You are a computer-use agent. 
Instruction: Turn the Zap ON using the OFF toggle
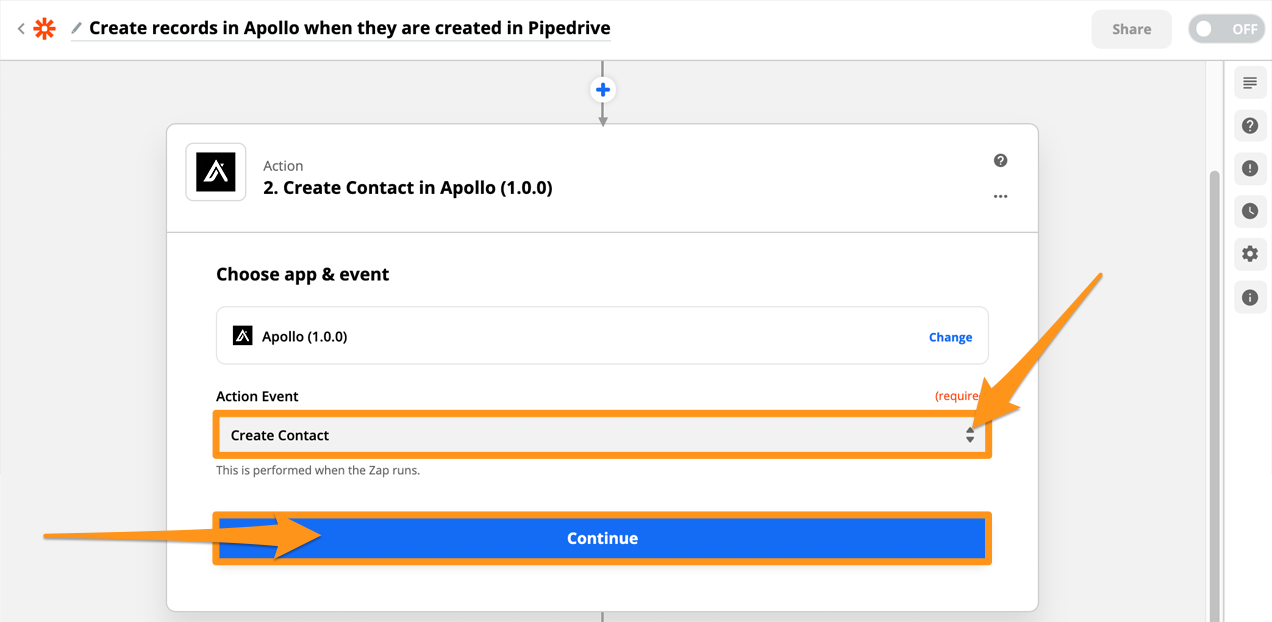(x=1227, y=29)
